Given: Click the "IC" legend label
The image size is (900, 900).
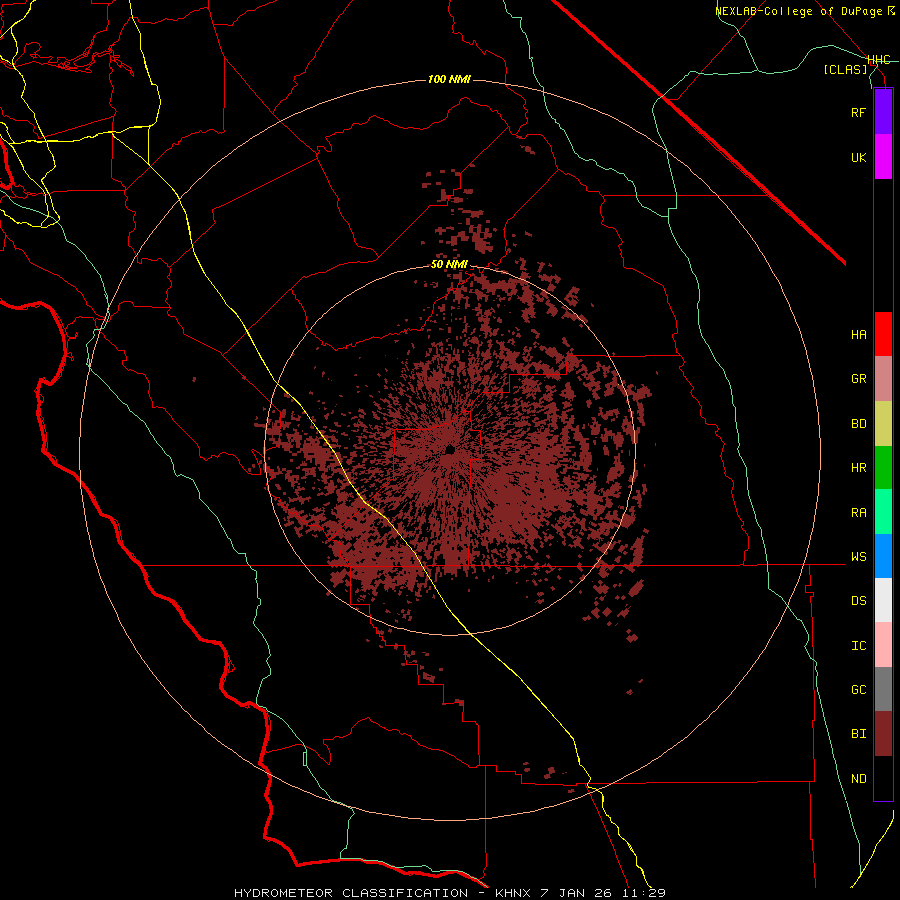Looking at the screenshot, I should click(x=858, y=645).
